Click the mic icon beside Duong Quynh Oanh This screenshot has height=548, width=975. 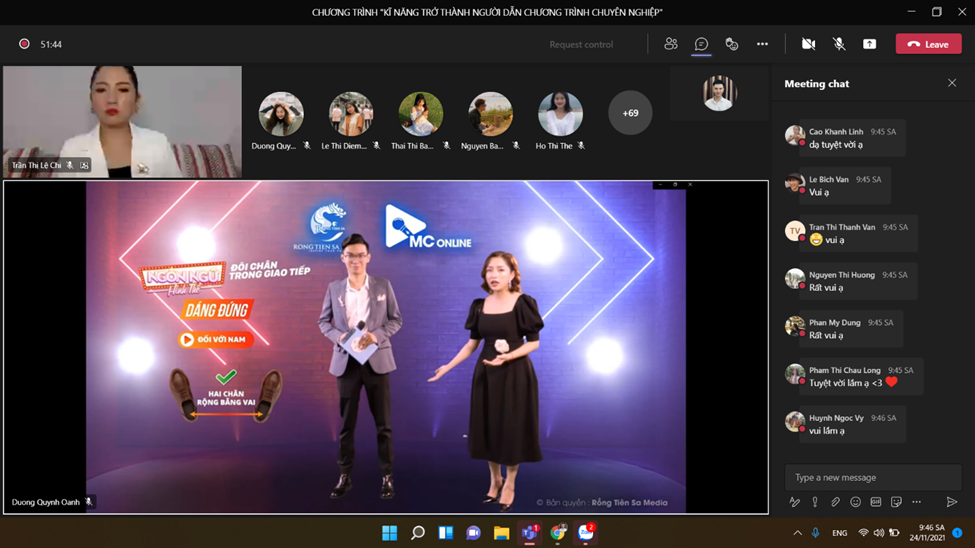[x=89, y=501]
